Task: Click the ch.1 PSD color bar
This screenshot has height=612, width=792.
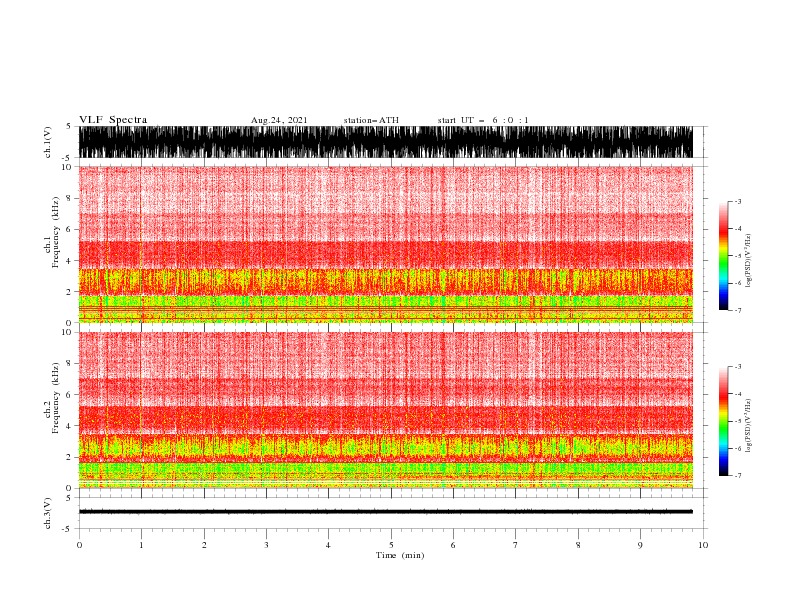Action: [x=723, y=256]
